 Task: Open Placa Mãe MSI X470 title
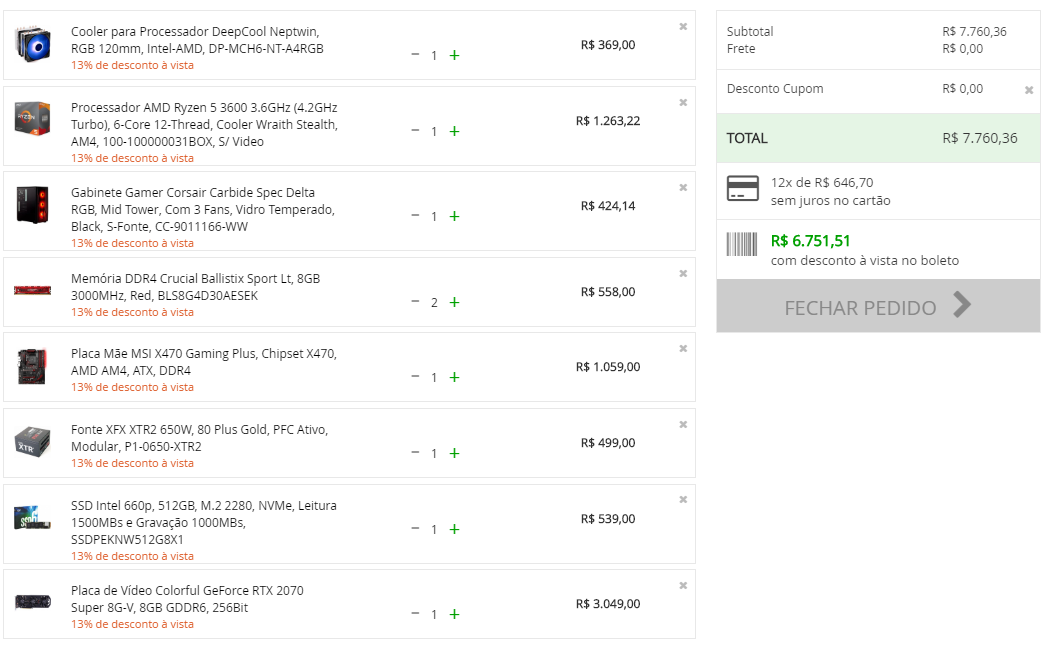pyautogui.click(x=204, y=362)
